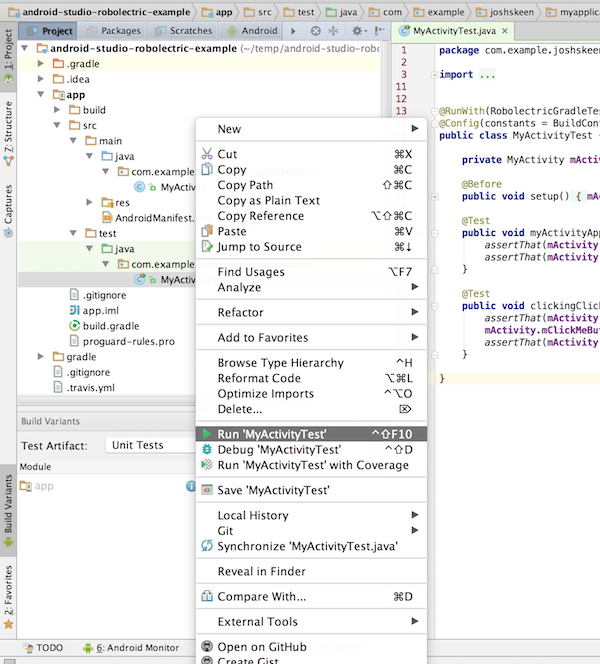Click Save 'MyActivityTest' menu entry
Viewport: 600px width, 664px height.
(311, 490)
